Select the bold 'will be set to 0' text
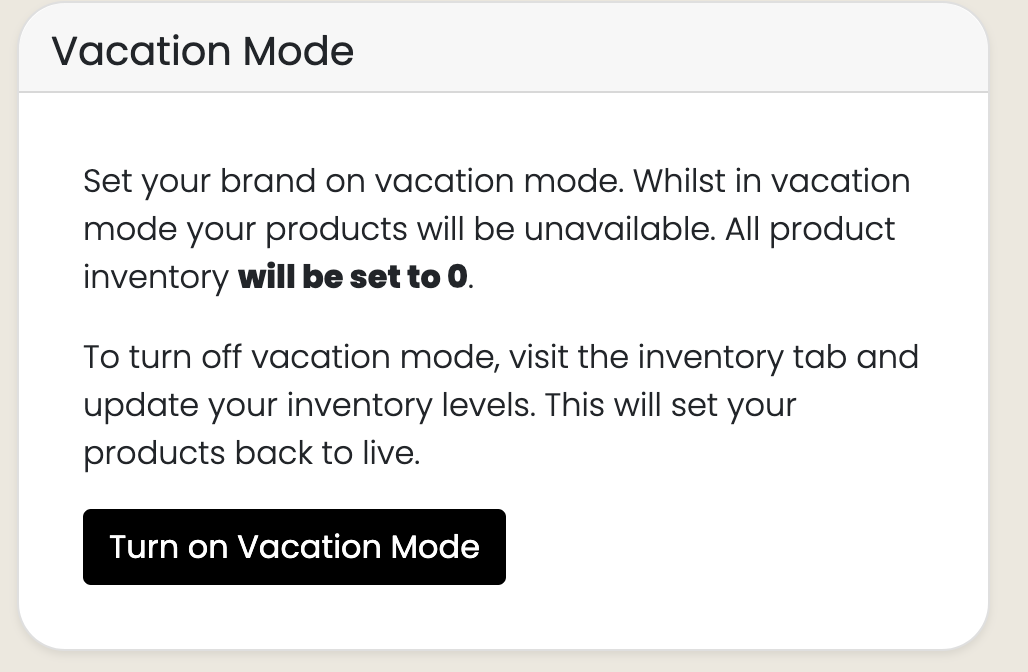This screenshot has height=672, width=1028. tap(353, 277)
